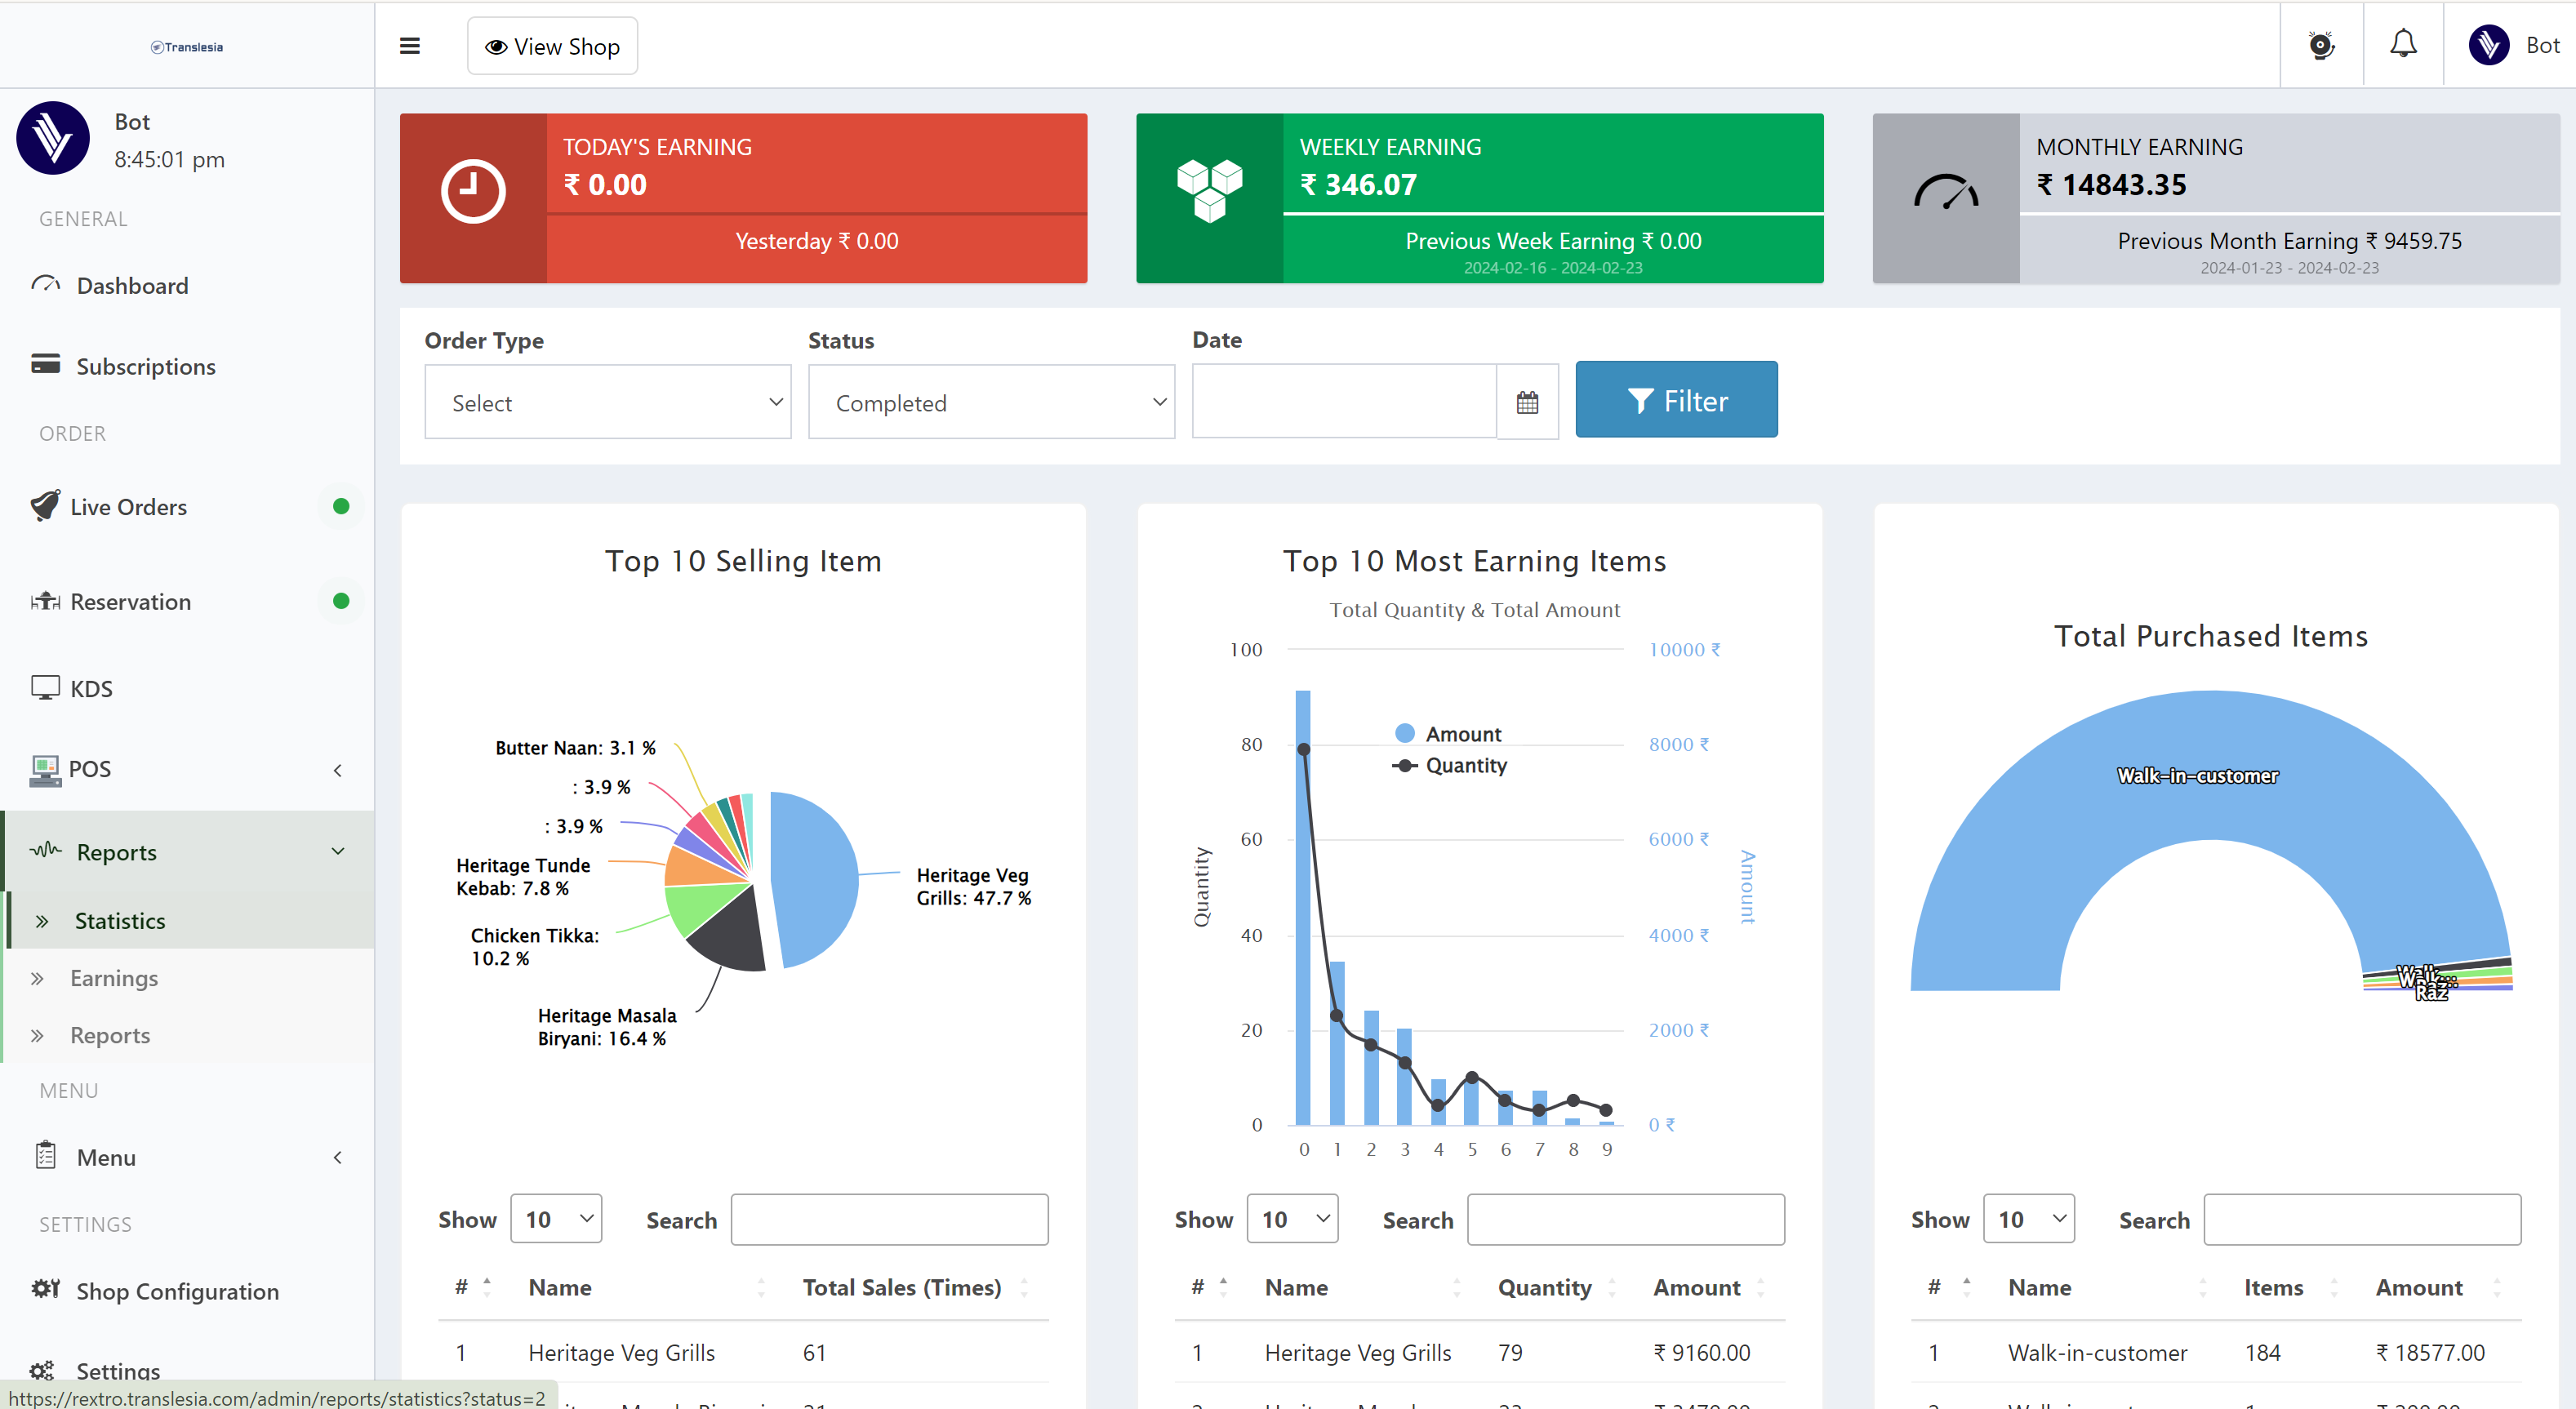Click the View Shop button
Viewport: 2576px width, 1409px height.
coord(552,46)
